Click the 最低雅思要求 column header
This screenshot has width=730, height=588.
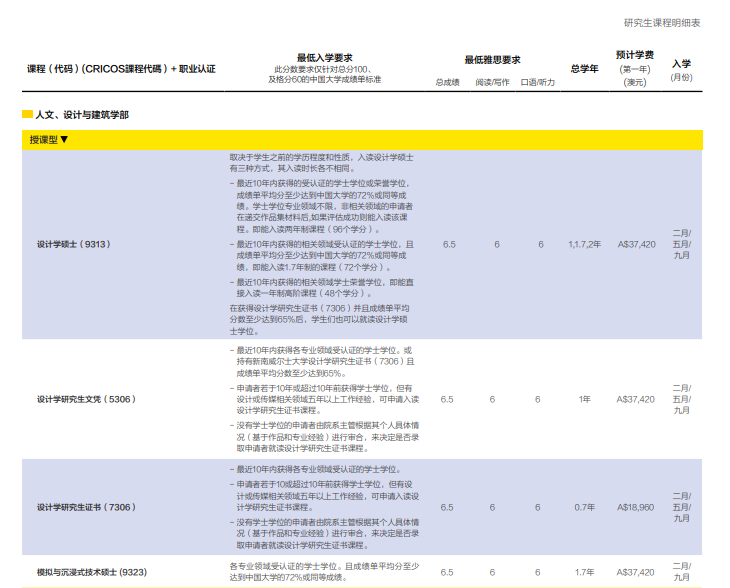492,60
